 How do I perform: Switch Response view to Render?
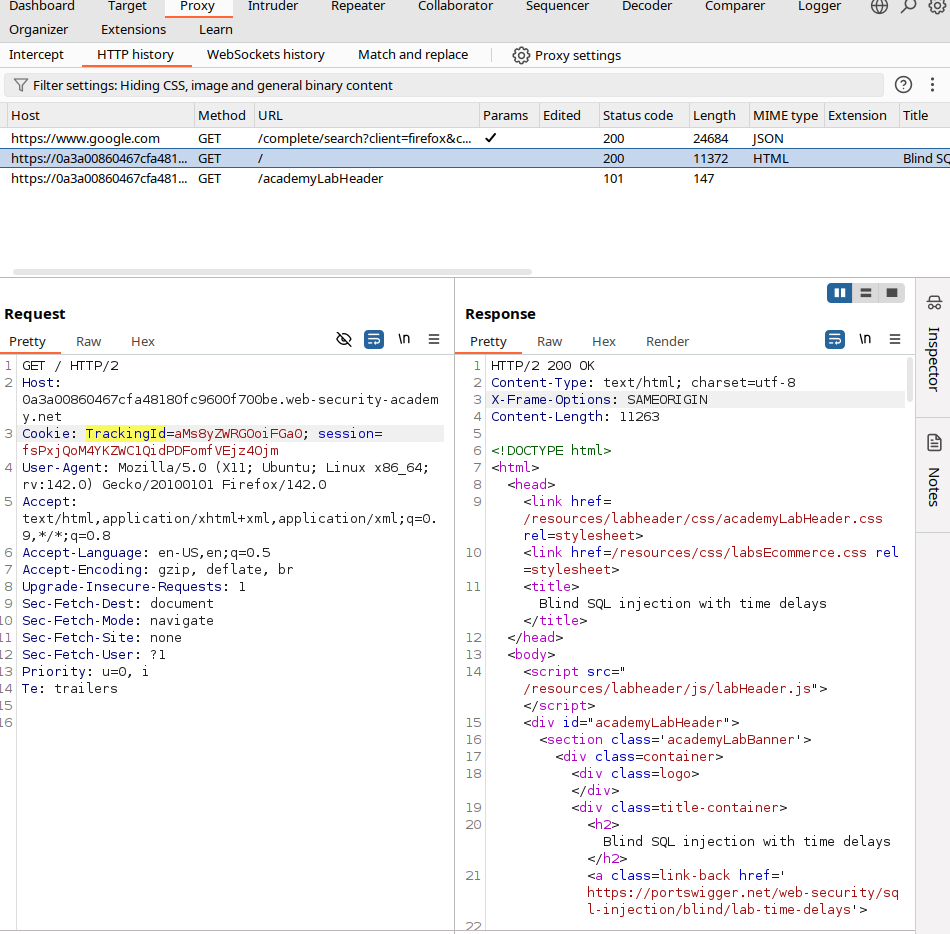tap(668, 342)
